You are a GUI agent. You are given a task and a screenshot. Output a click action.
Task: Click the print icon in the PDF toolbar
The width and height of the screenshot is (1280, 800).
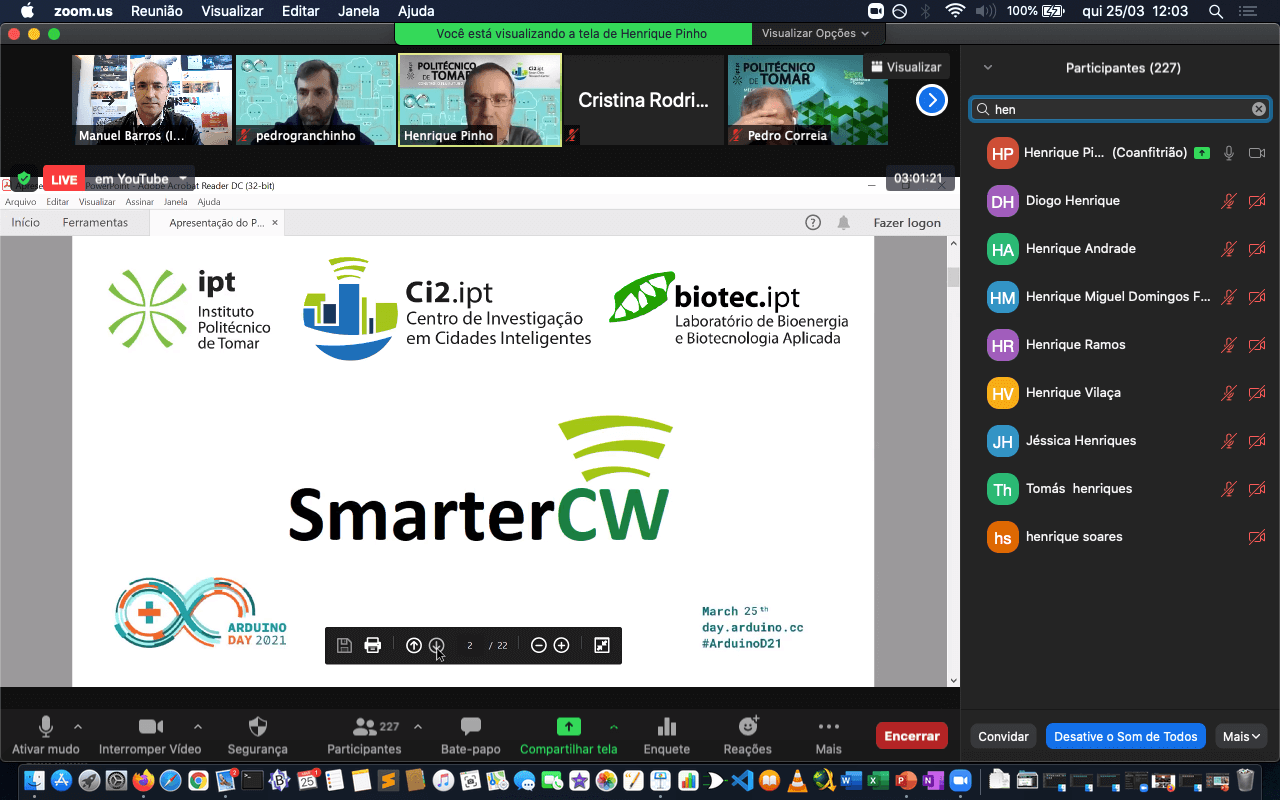point(373,645)
